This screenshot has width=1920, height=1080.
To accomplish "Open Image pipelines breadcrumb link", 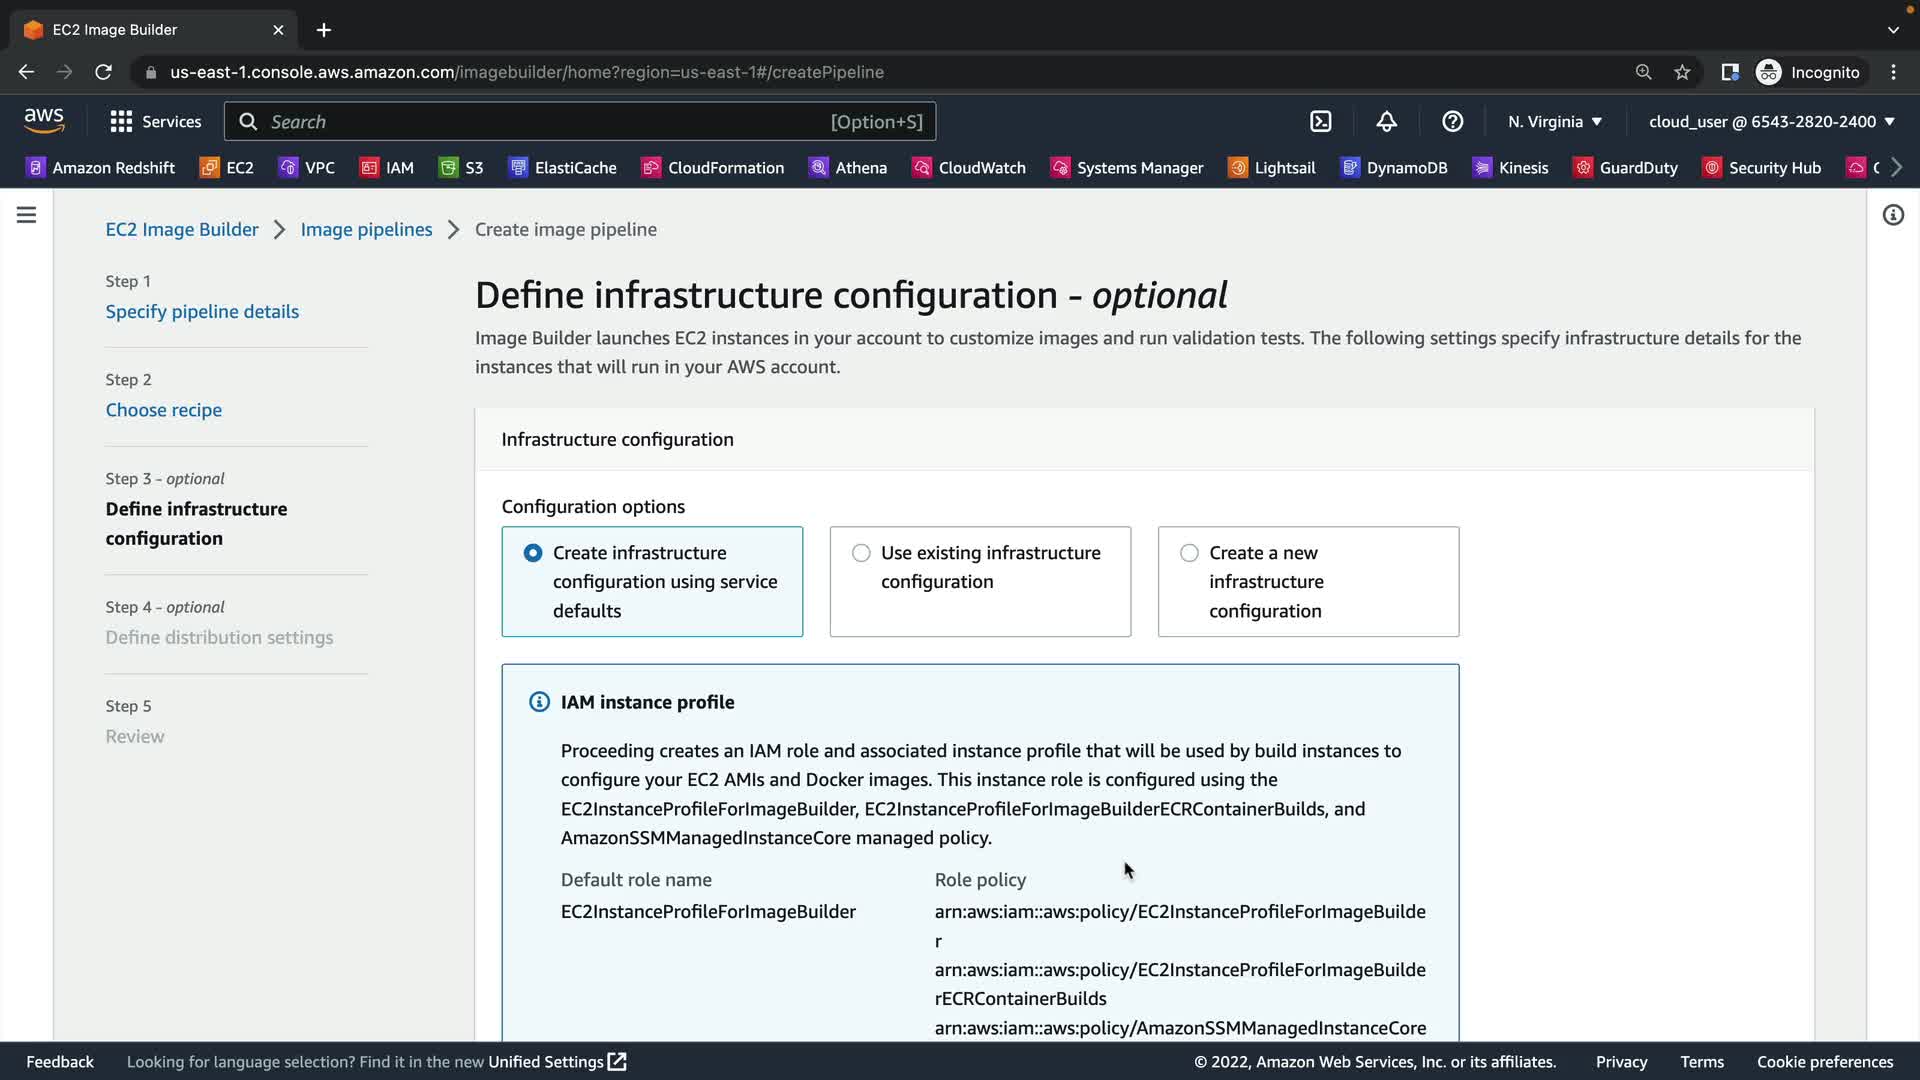I will (x=366, y=229).
